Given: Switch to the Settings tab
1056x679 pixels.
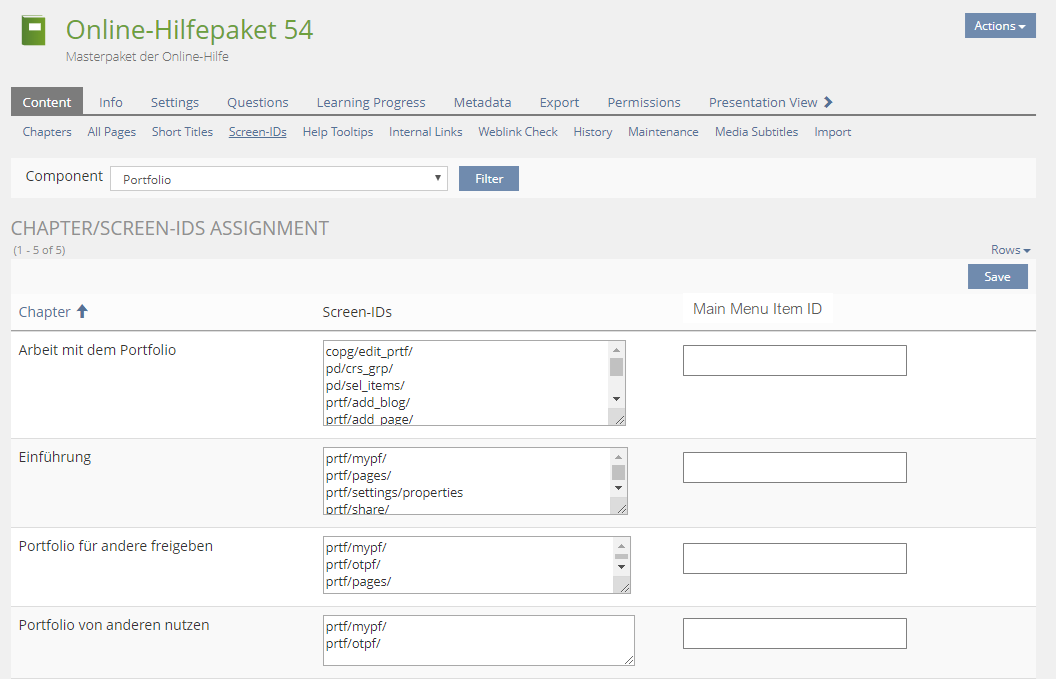Looking at the screenshot, I should (174, 102).
